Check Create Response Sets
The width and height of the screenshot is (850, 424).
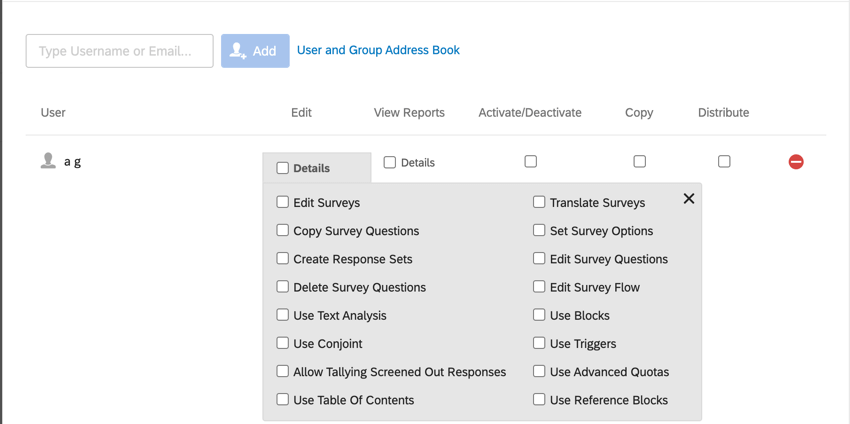(282, 259)
